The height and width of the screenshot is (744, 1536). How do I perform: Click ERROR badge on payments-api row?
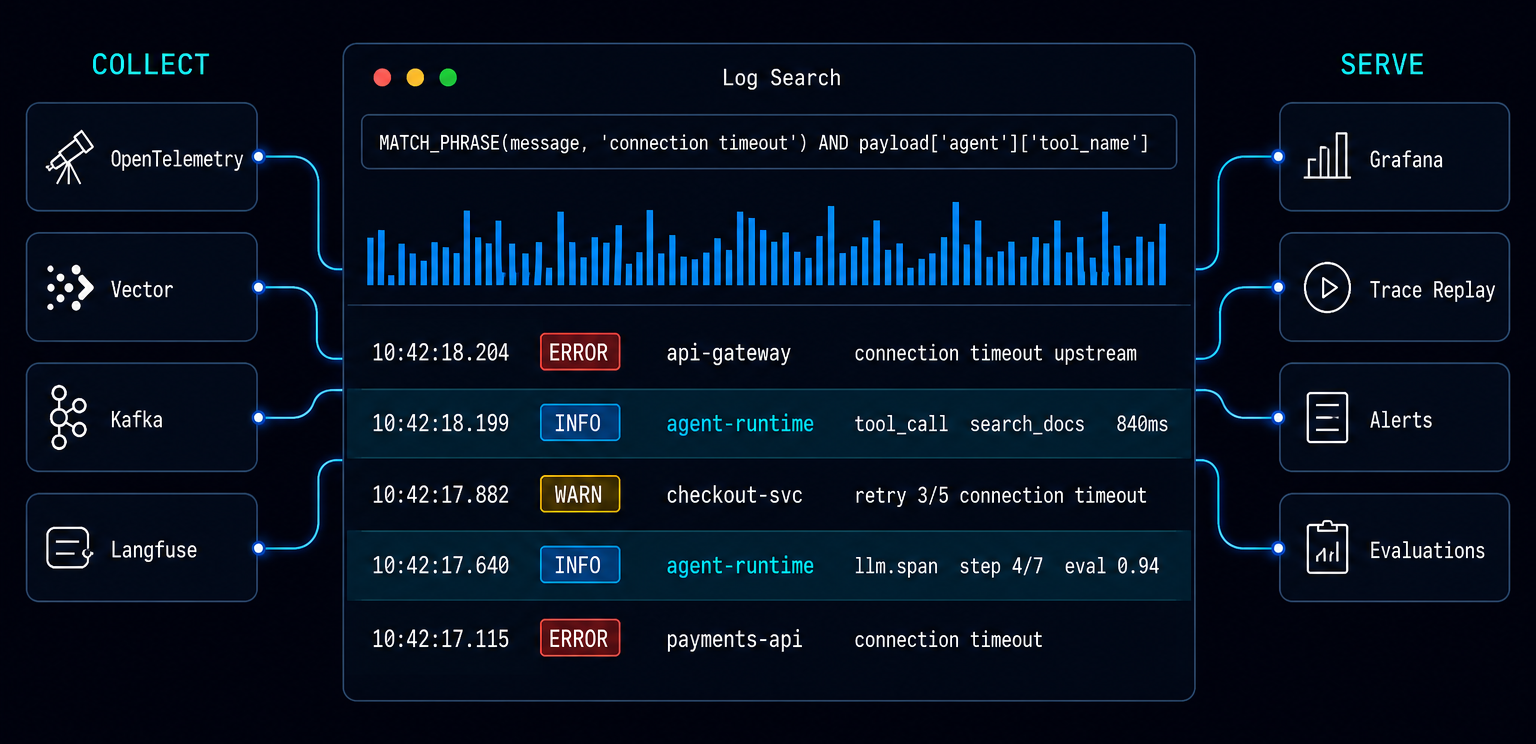click(580, 638)
